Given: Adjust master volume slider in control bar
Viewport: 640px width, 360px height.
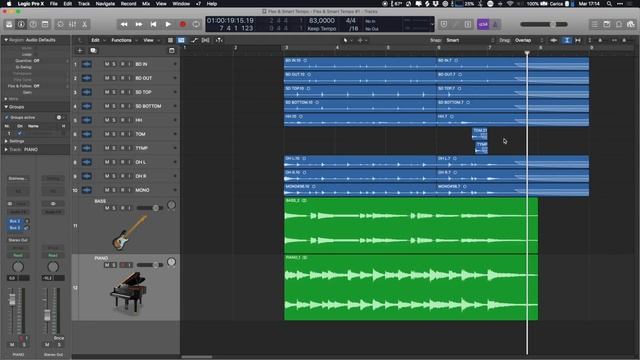Looking at the screenshot, I should [544, 24].
